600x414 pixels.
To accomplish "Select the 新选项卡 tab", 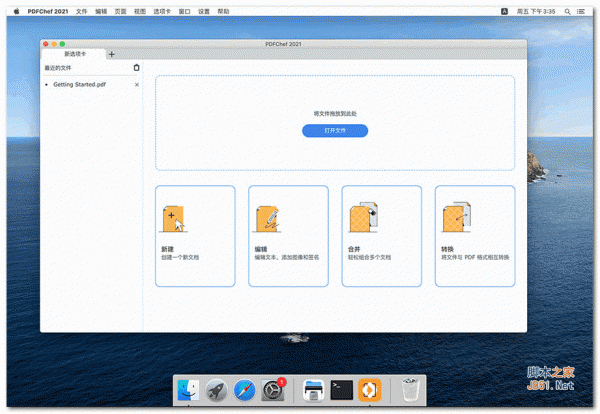I will [x=75, y=54].
